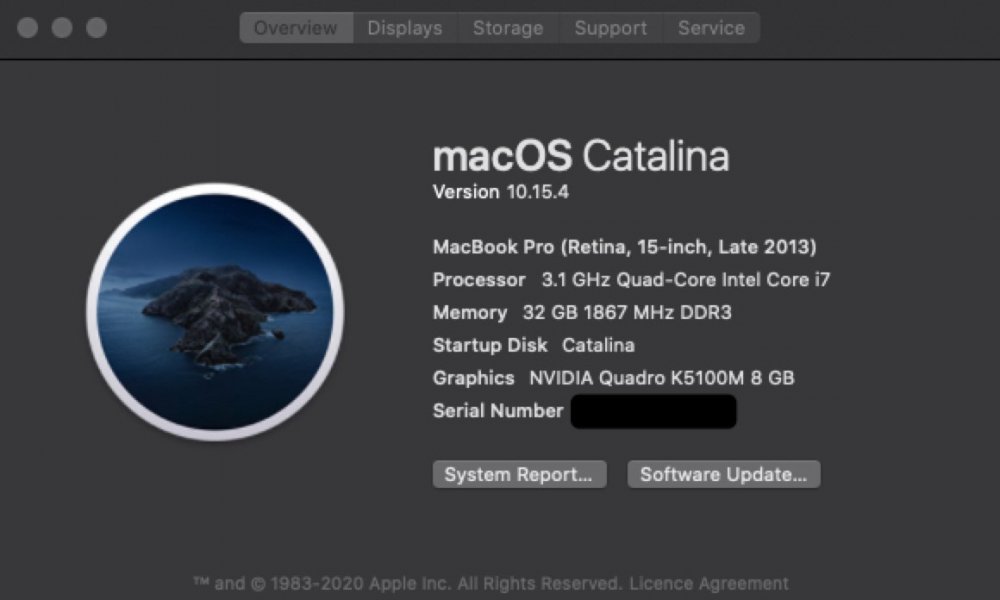1000x600 pixels.
Task: Click the Memory 32 GB info line
Action: pyautogui.click(x=582, y=313)
